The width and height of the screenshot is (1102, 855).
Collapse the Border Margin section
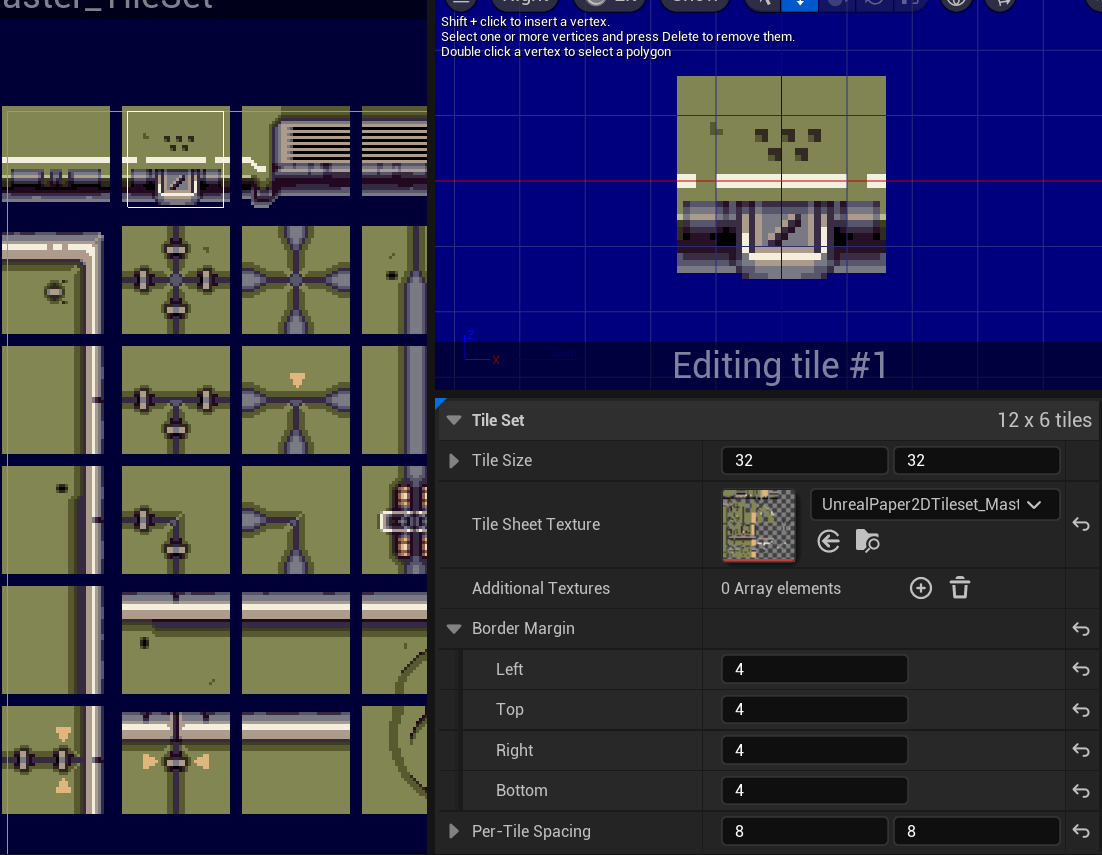coord(453,628)
